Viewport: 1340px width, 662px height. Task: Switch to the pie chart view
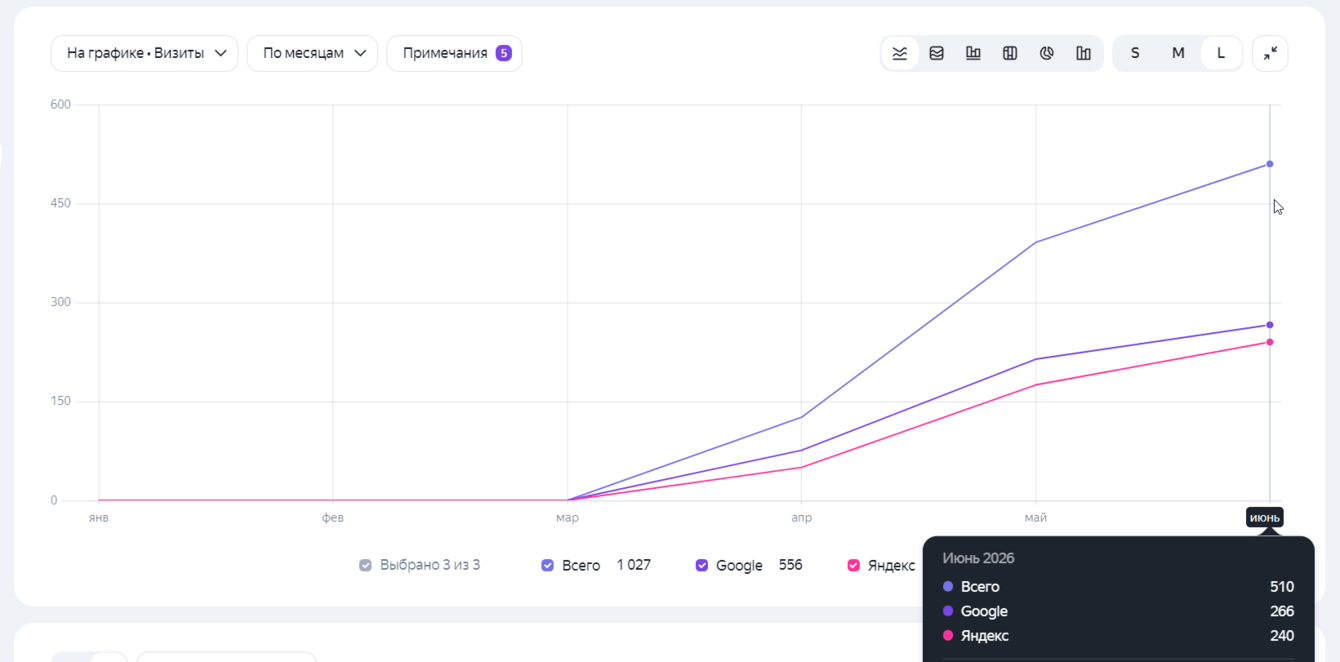(x=1047, y=53)
